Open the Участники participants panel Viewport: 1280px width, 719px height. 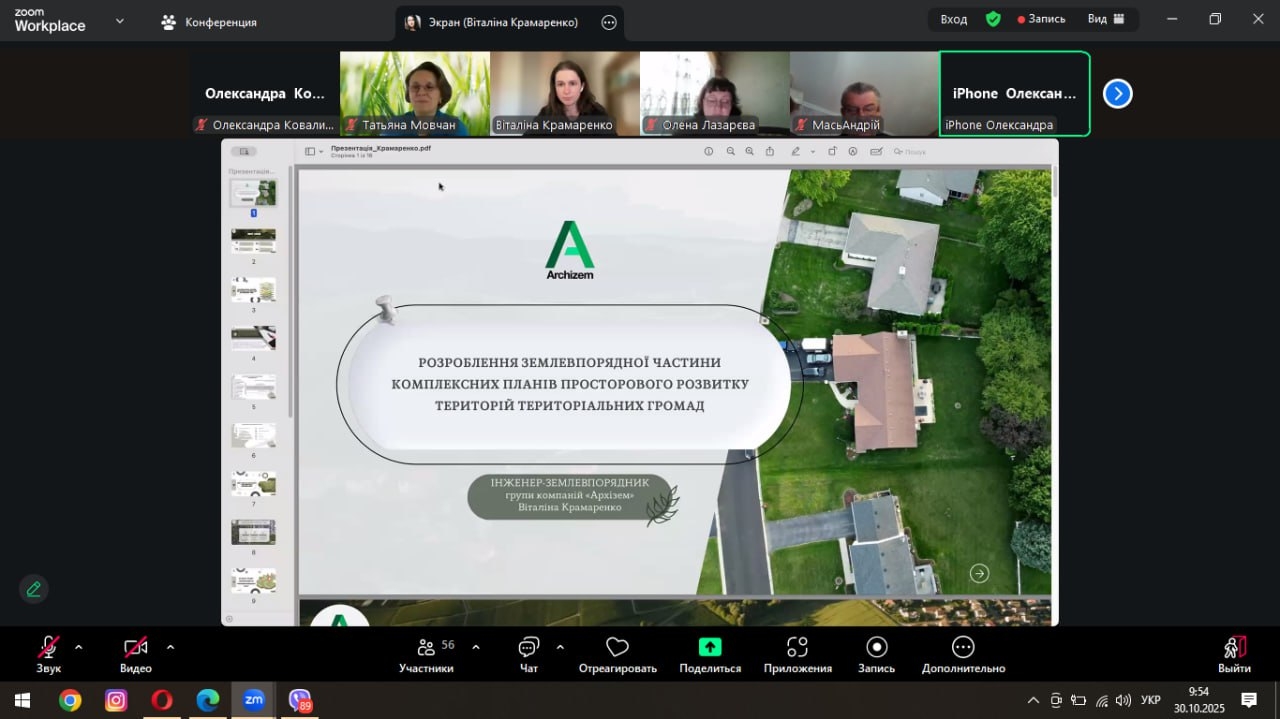[x=426, y=648]
